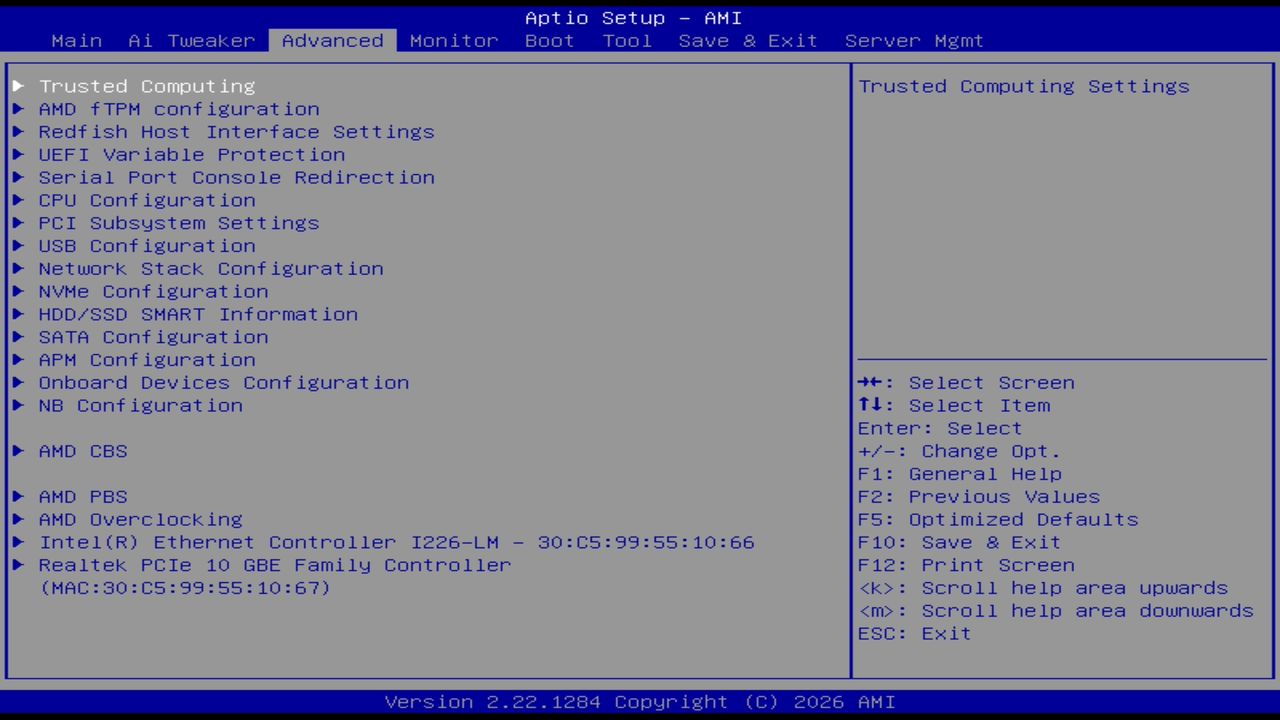Screen dimensions: 1280x720
Task: Click the F10: Save & Exit hint
Action: coord(959,542)
